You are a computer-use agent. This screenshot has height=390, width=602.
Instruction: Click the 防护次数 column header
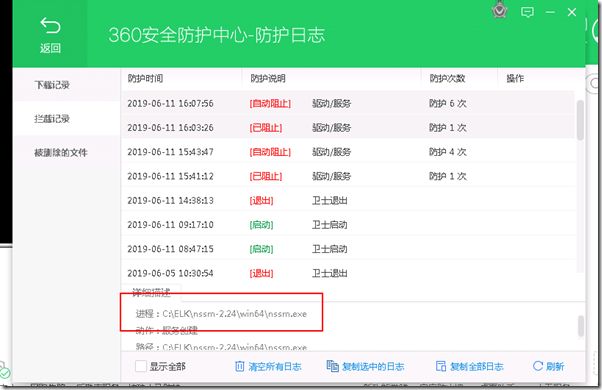pyautogui.click(x=447, y=79)
